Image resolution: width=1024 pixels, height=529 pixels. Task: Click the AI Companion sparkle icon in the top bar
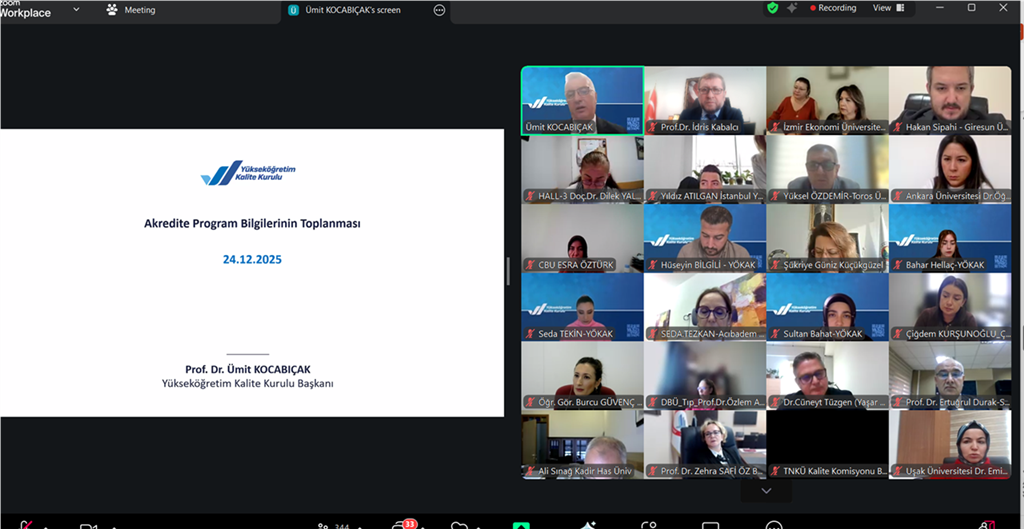pos(792,8)
